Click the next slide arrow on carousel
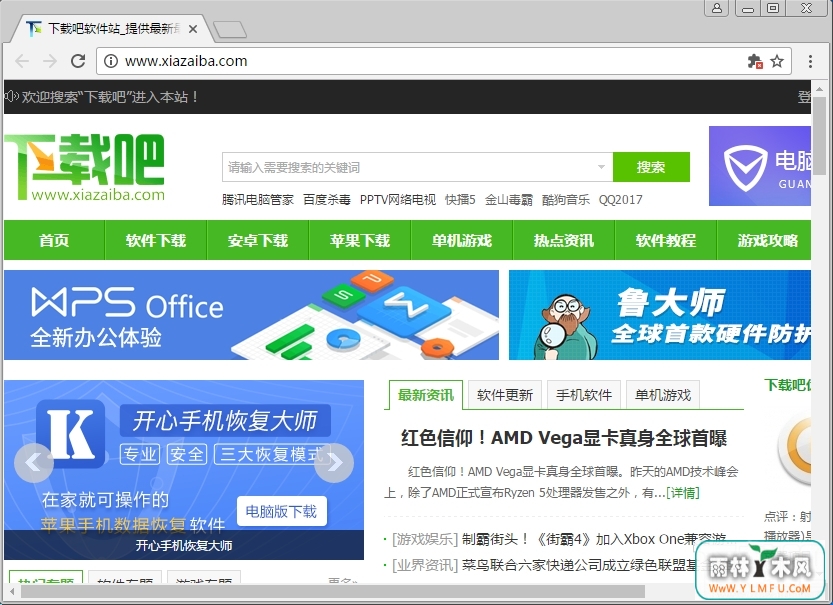Viewport: 833px width, 605px height. (x=334, y=463)
